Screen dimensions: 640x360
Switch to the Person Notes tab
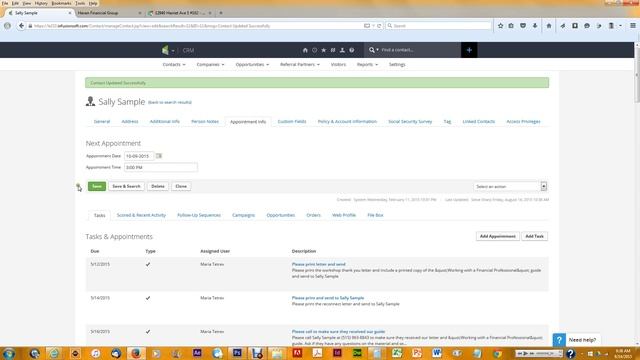pos(205,122)
